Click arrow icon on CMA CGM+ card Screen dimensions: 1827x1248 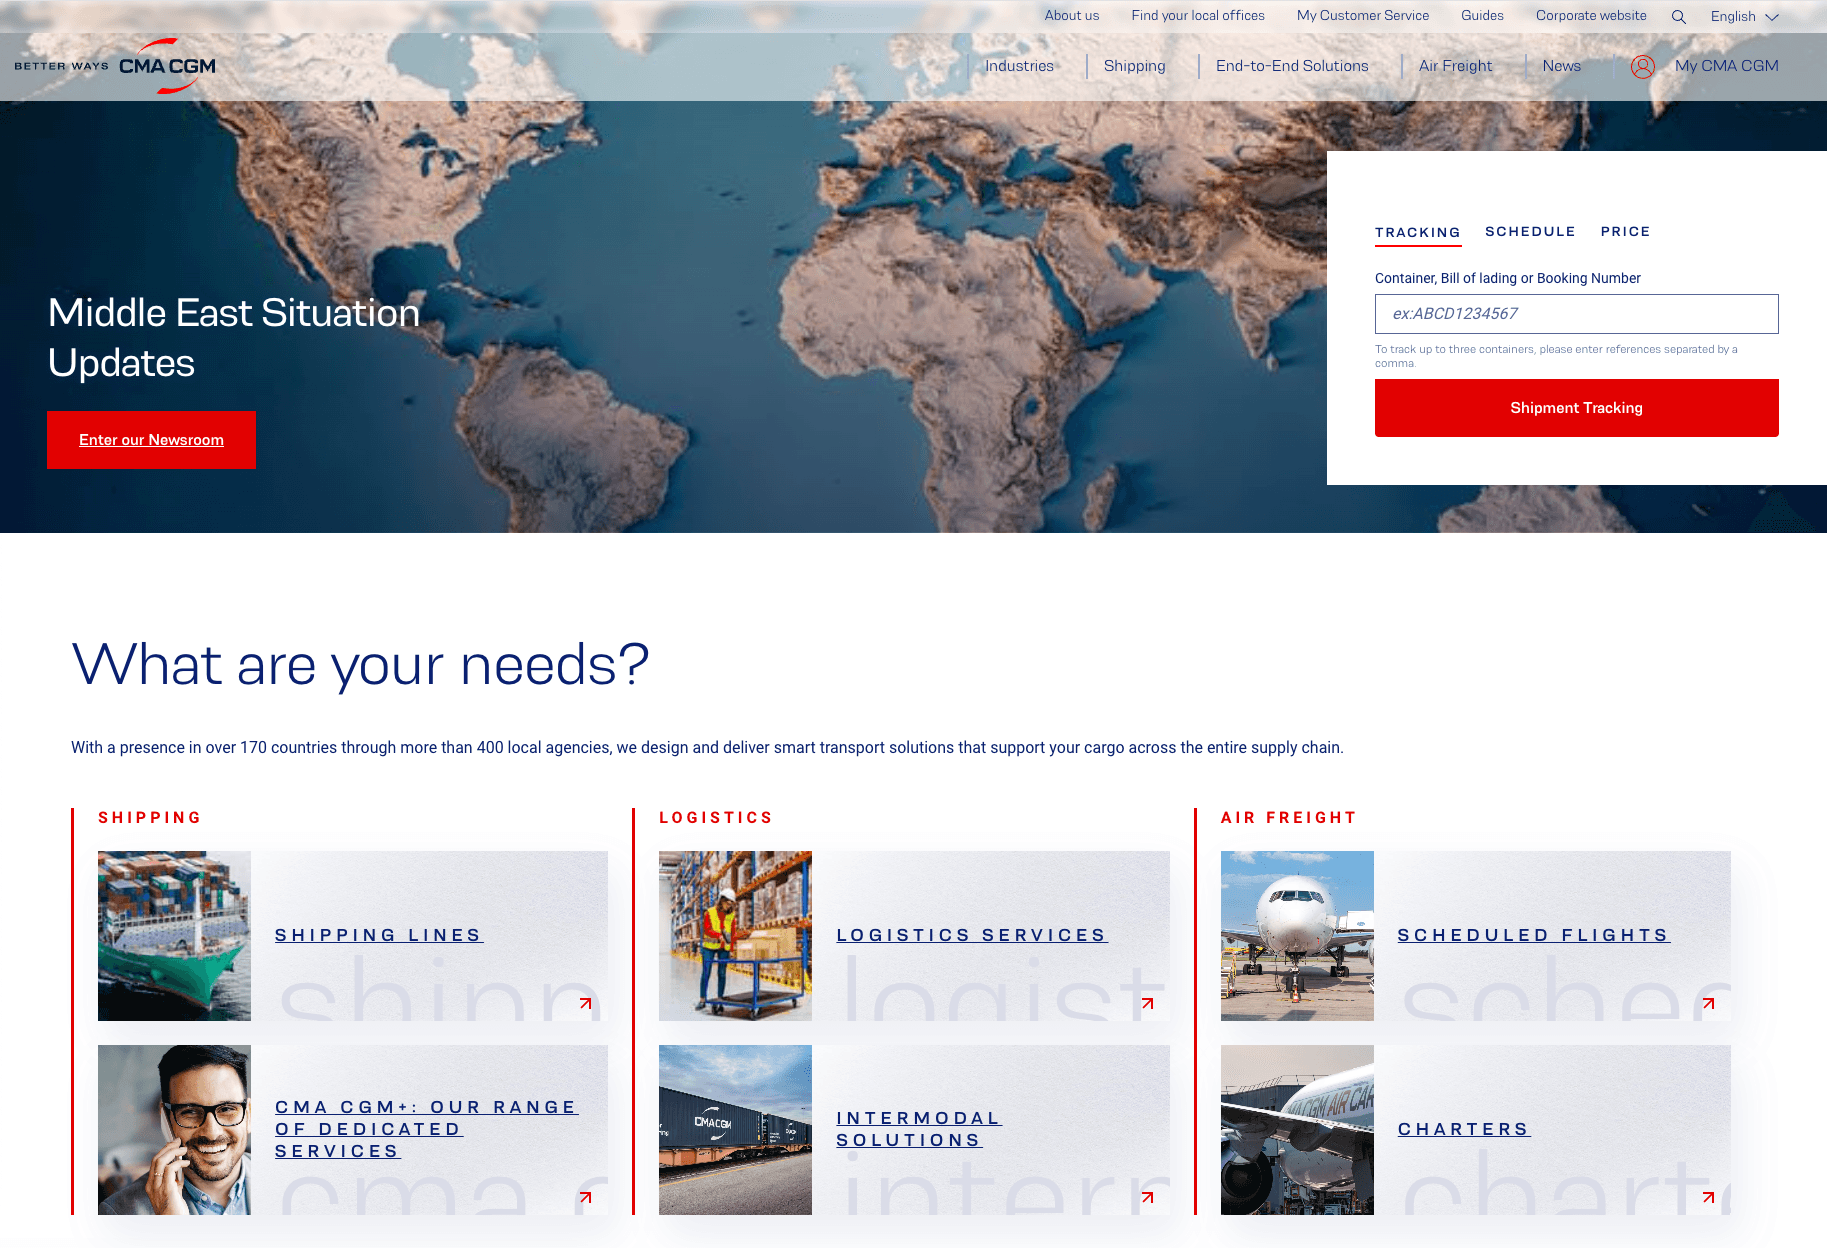tap(586, 1197)
